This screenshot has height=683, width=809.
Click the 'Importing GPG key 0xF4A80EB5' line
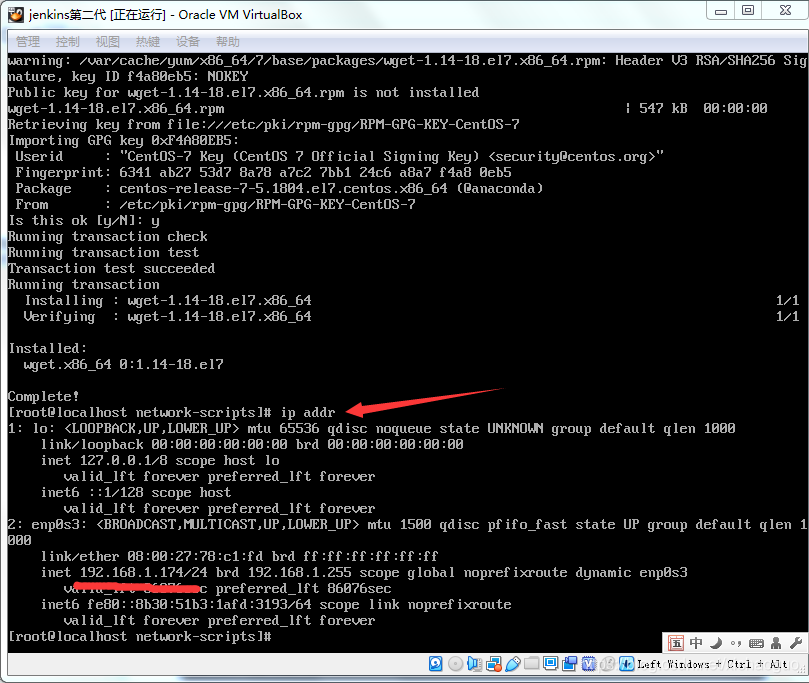coord(123,140)
